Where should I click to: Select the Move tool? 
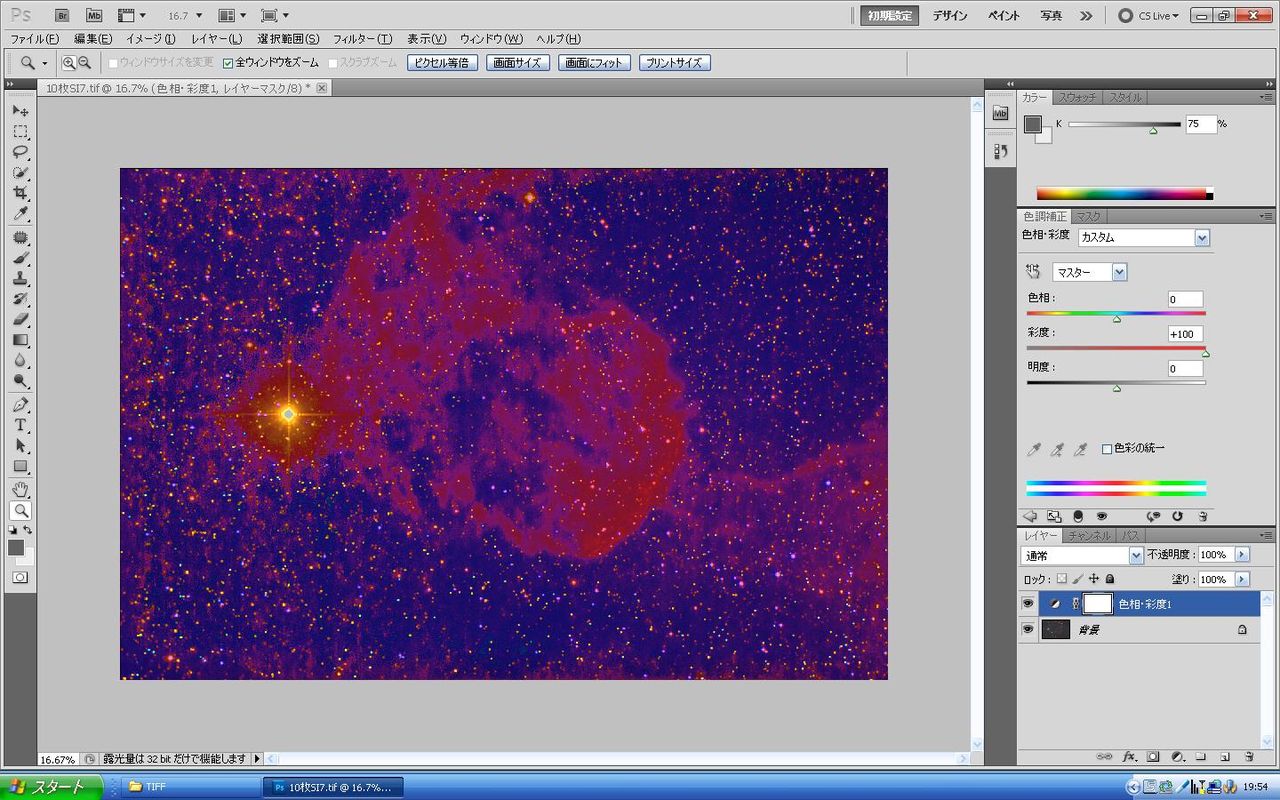(x=20, y=110)
